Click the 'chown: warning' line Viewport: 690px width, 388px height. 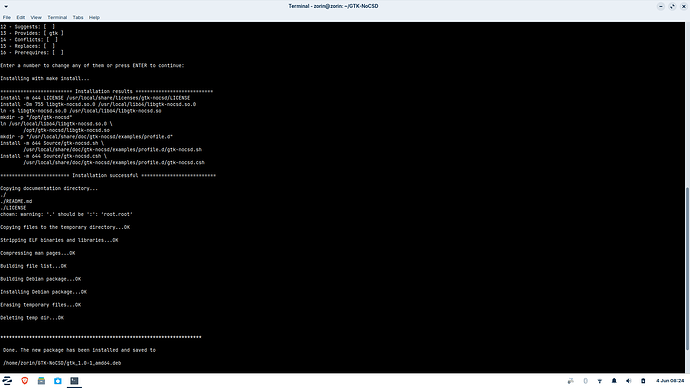[66, 214]
